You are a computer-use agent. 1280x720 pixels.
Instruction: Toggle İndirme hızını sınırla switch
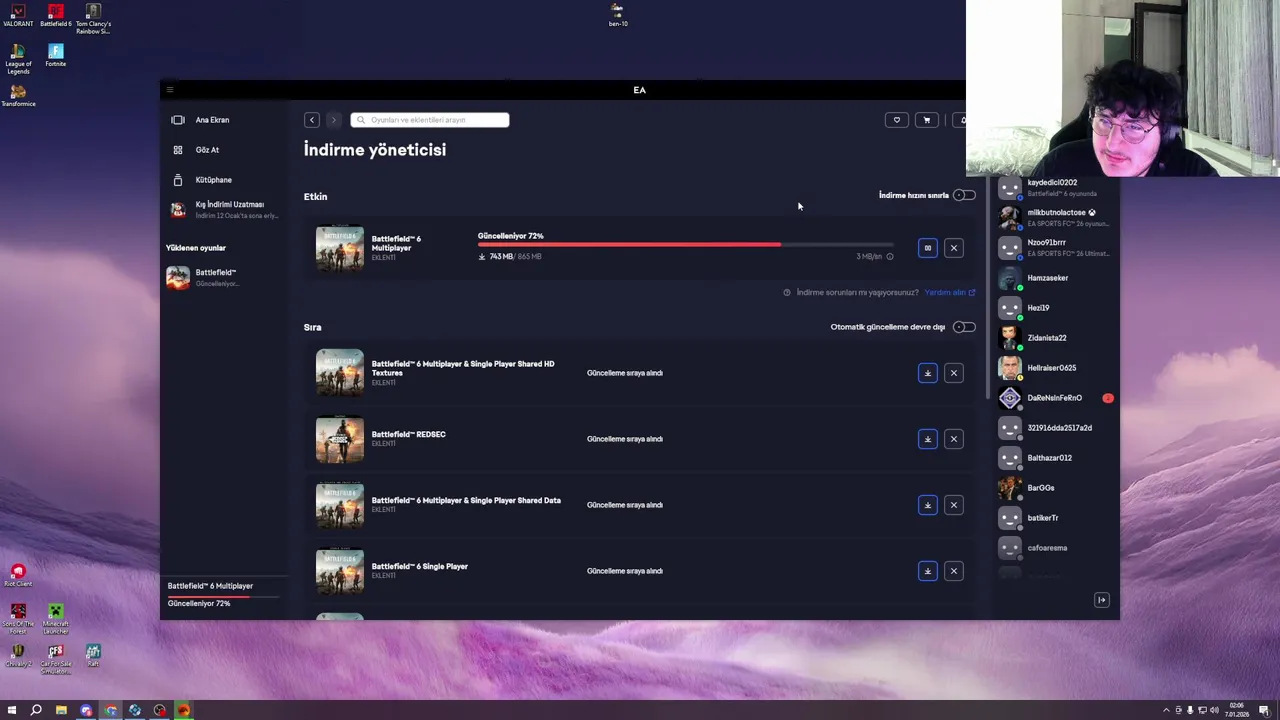pos(963,195)
